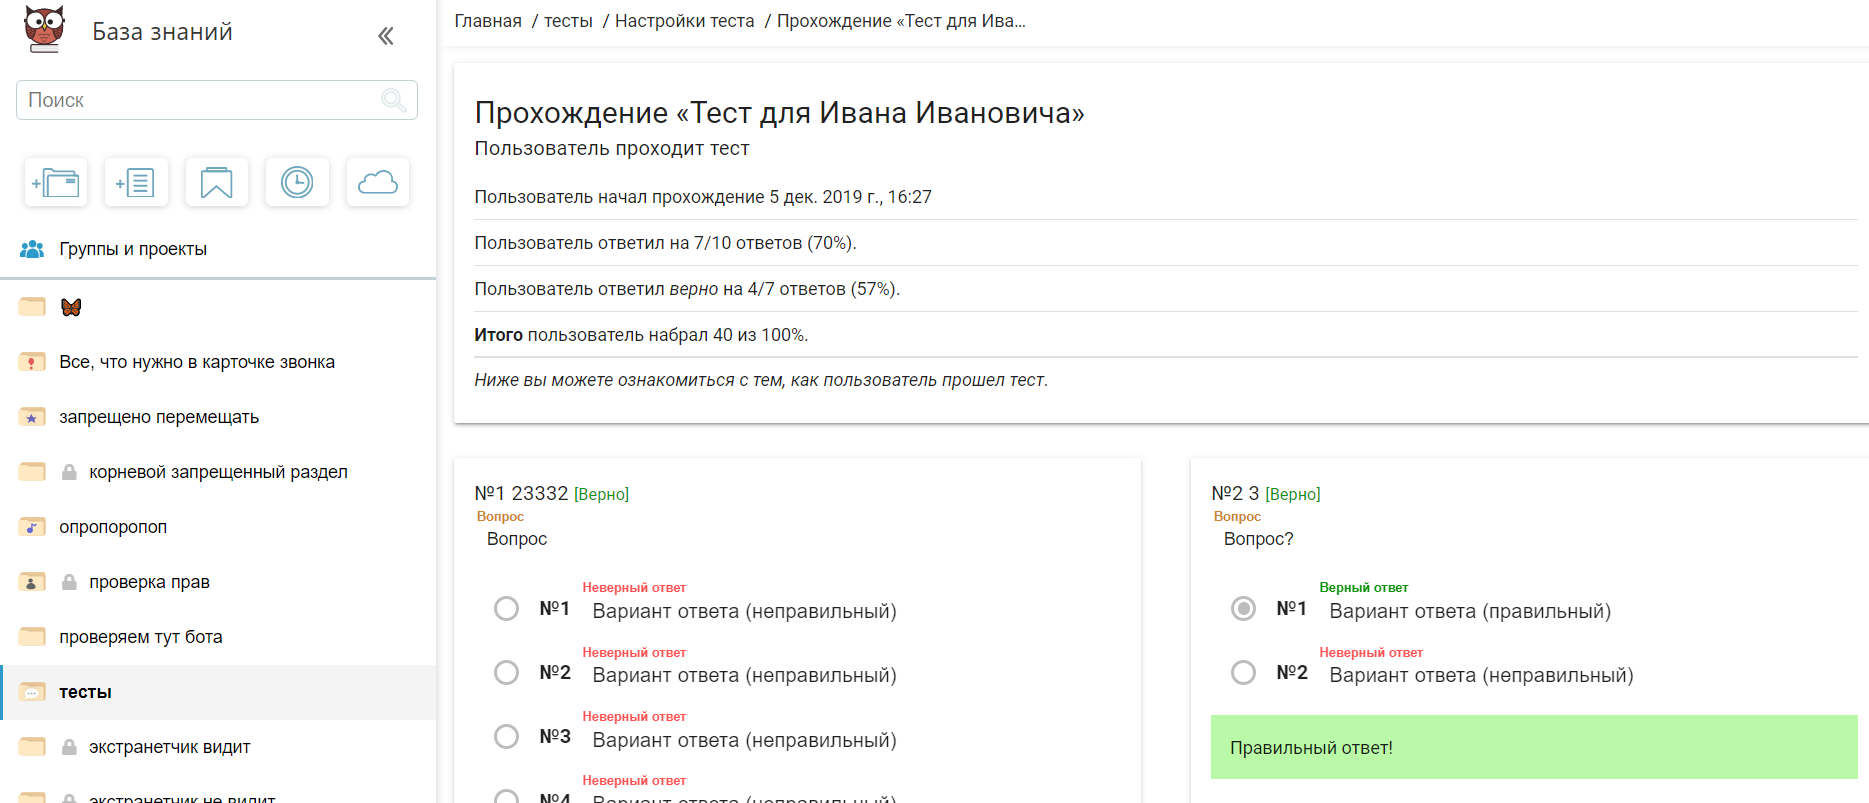This screenshot has height=803, width=1869.
Task: Open the cloud icon
Action: pyautogui.click(x=378, y=183)
